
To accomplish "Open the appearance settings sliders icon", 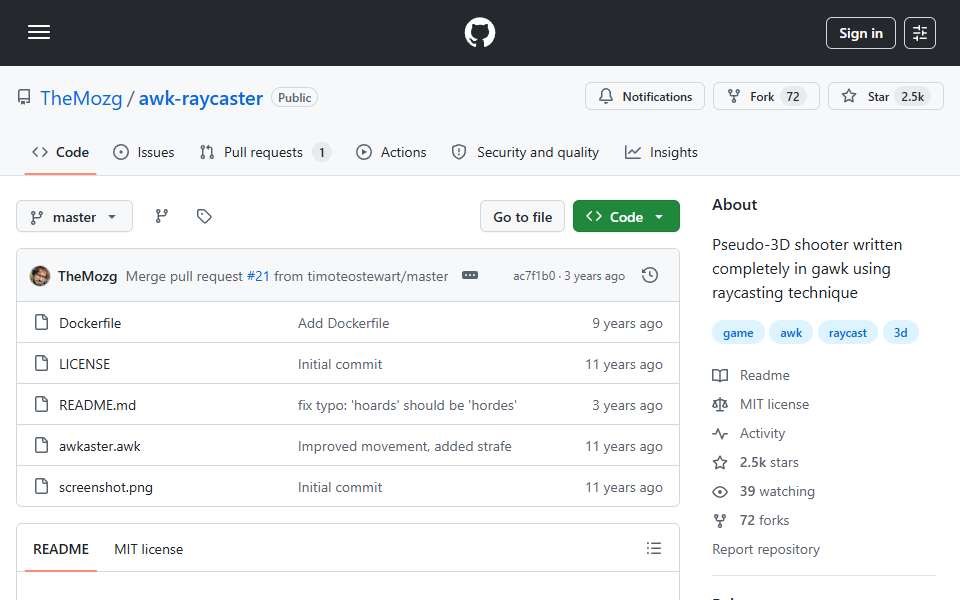I will pyautogui.click(x=920, y=33).
